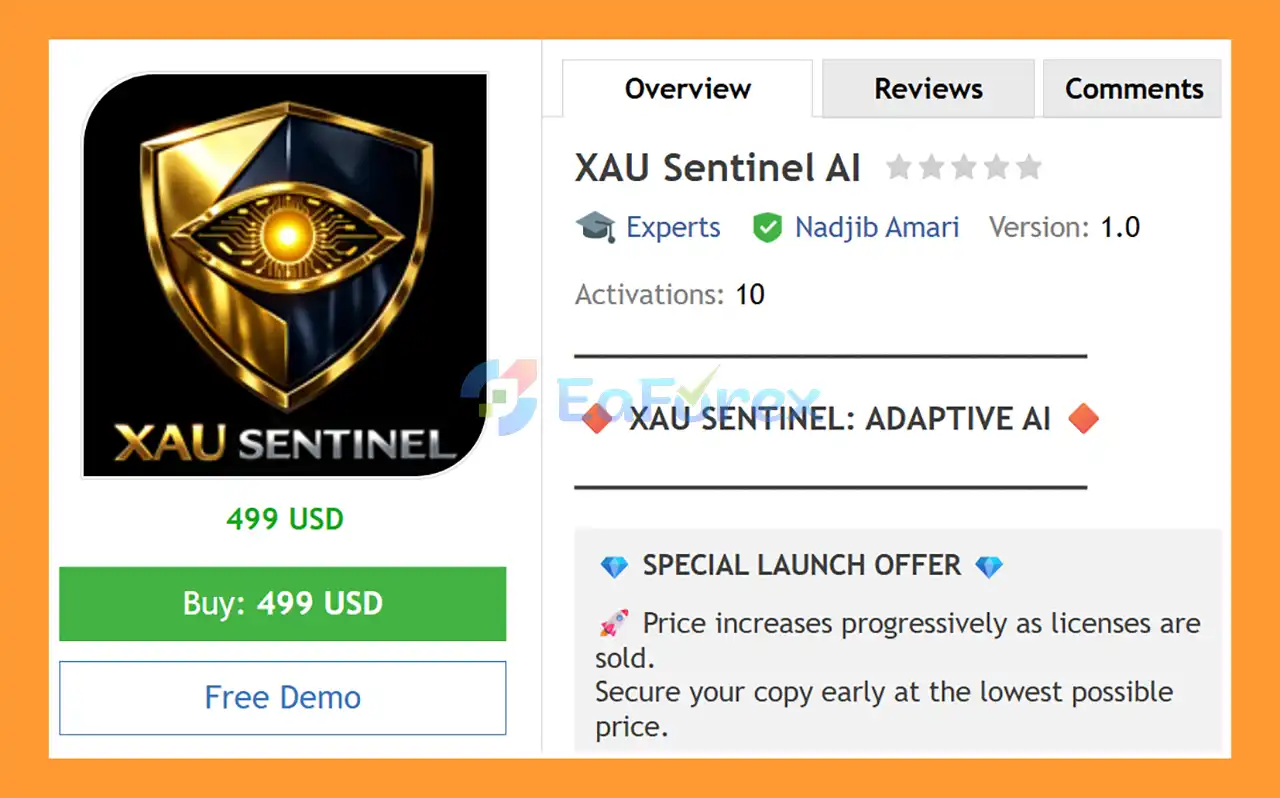Switch to the Reviews tab
This screenshot has width=1280, height=798.
pyautogui.click(x=927, y=88)
